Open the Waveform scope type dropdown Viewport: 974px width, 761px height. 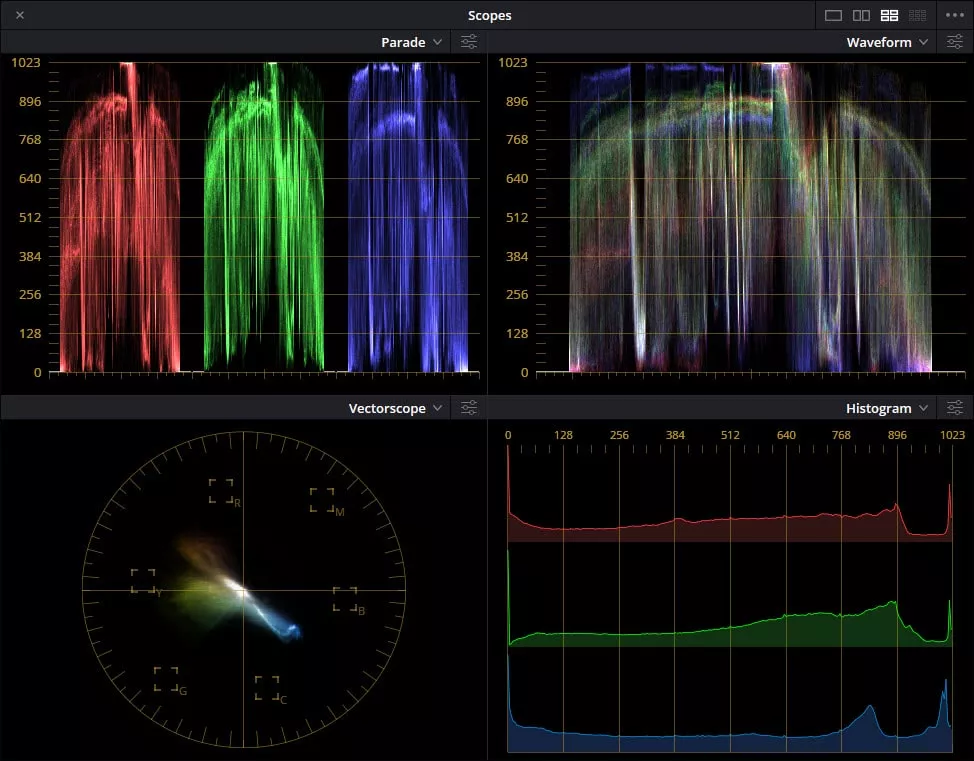pyautogui.click(x=924, y=41)
